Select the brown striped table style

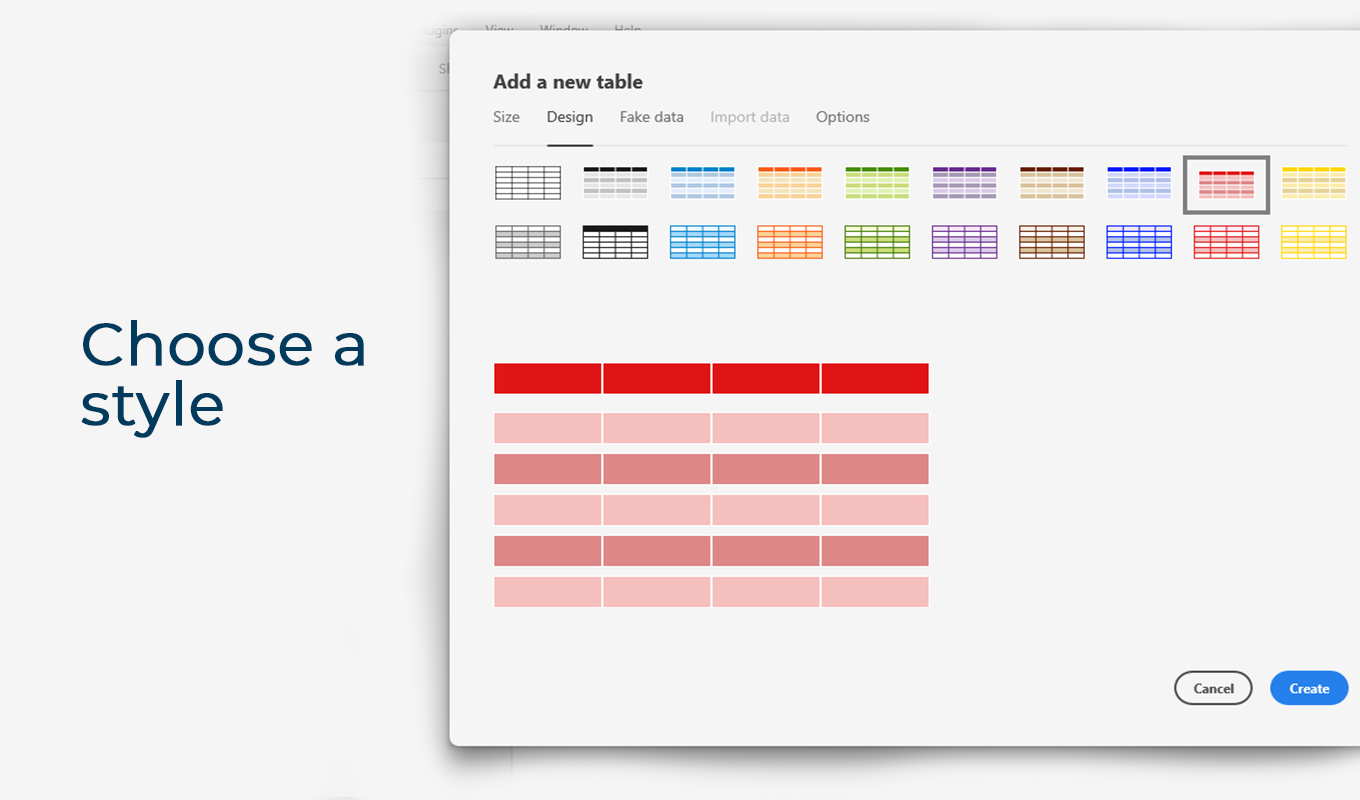(1052, 183)
